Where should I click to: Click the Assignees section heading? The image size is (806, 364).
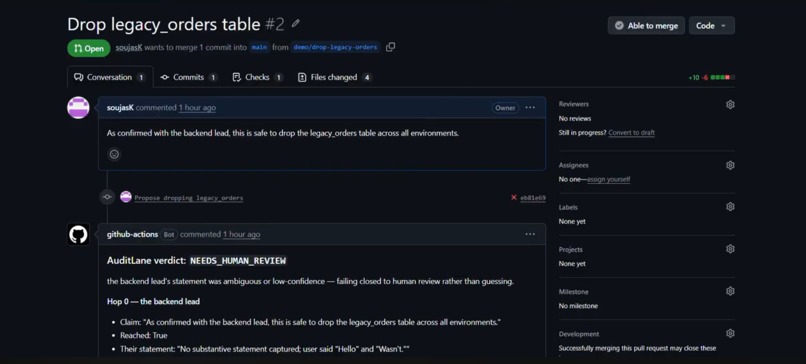click(x=574, y=165)
